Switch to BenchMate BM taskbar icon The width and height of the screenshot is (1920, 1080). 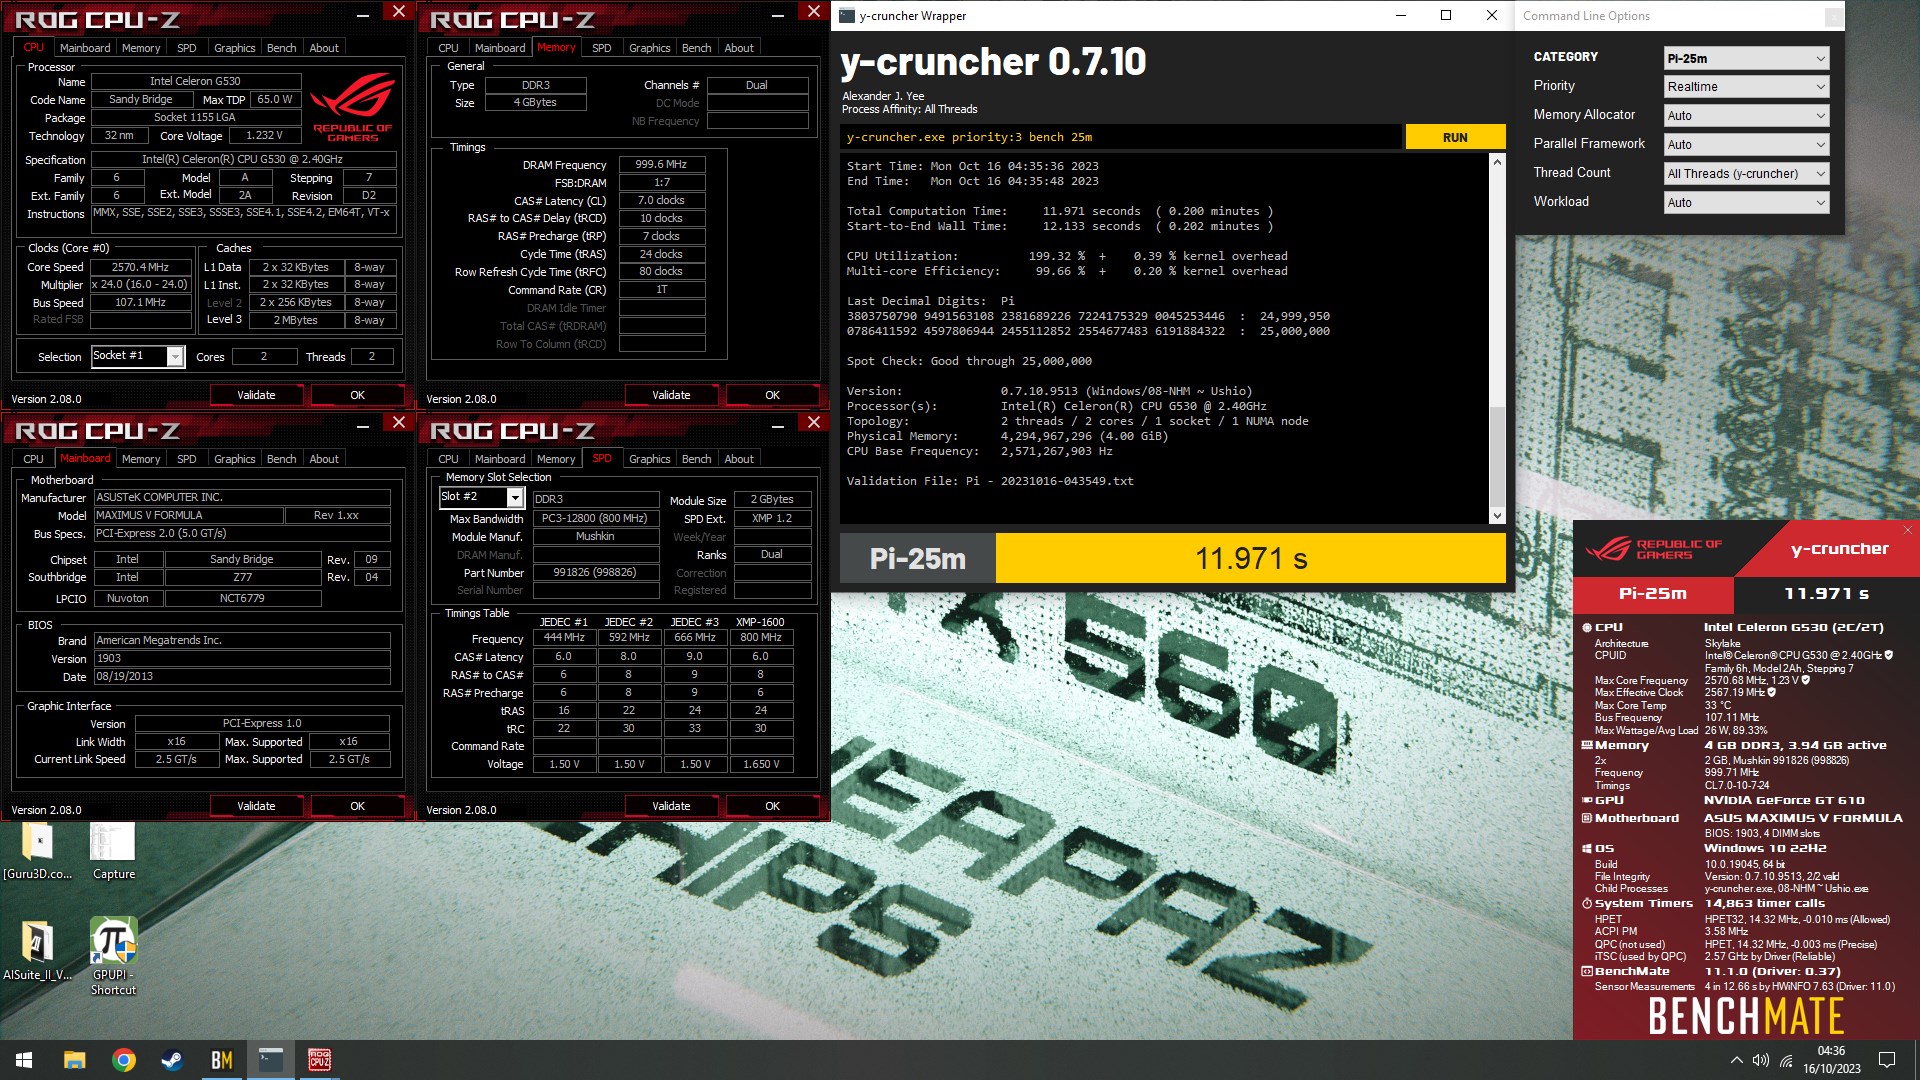click(221, 1060)
